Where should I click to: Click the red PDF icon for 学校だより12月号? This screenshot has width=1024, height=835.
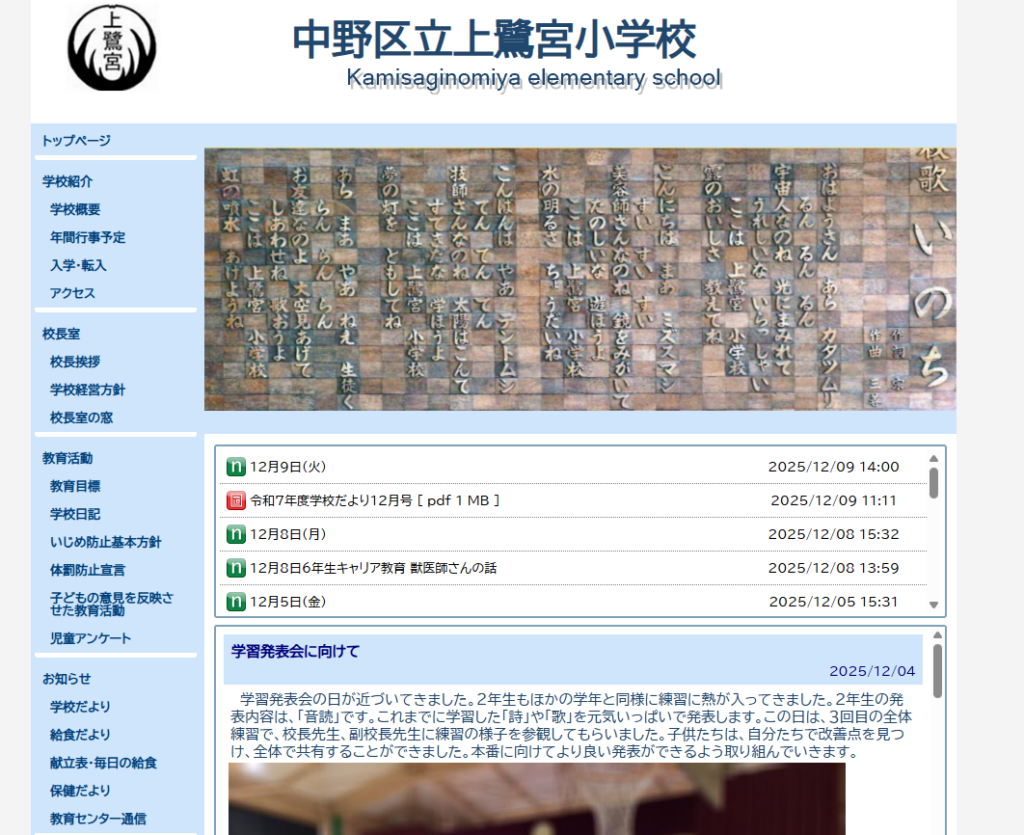236,500
